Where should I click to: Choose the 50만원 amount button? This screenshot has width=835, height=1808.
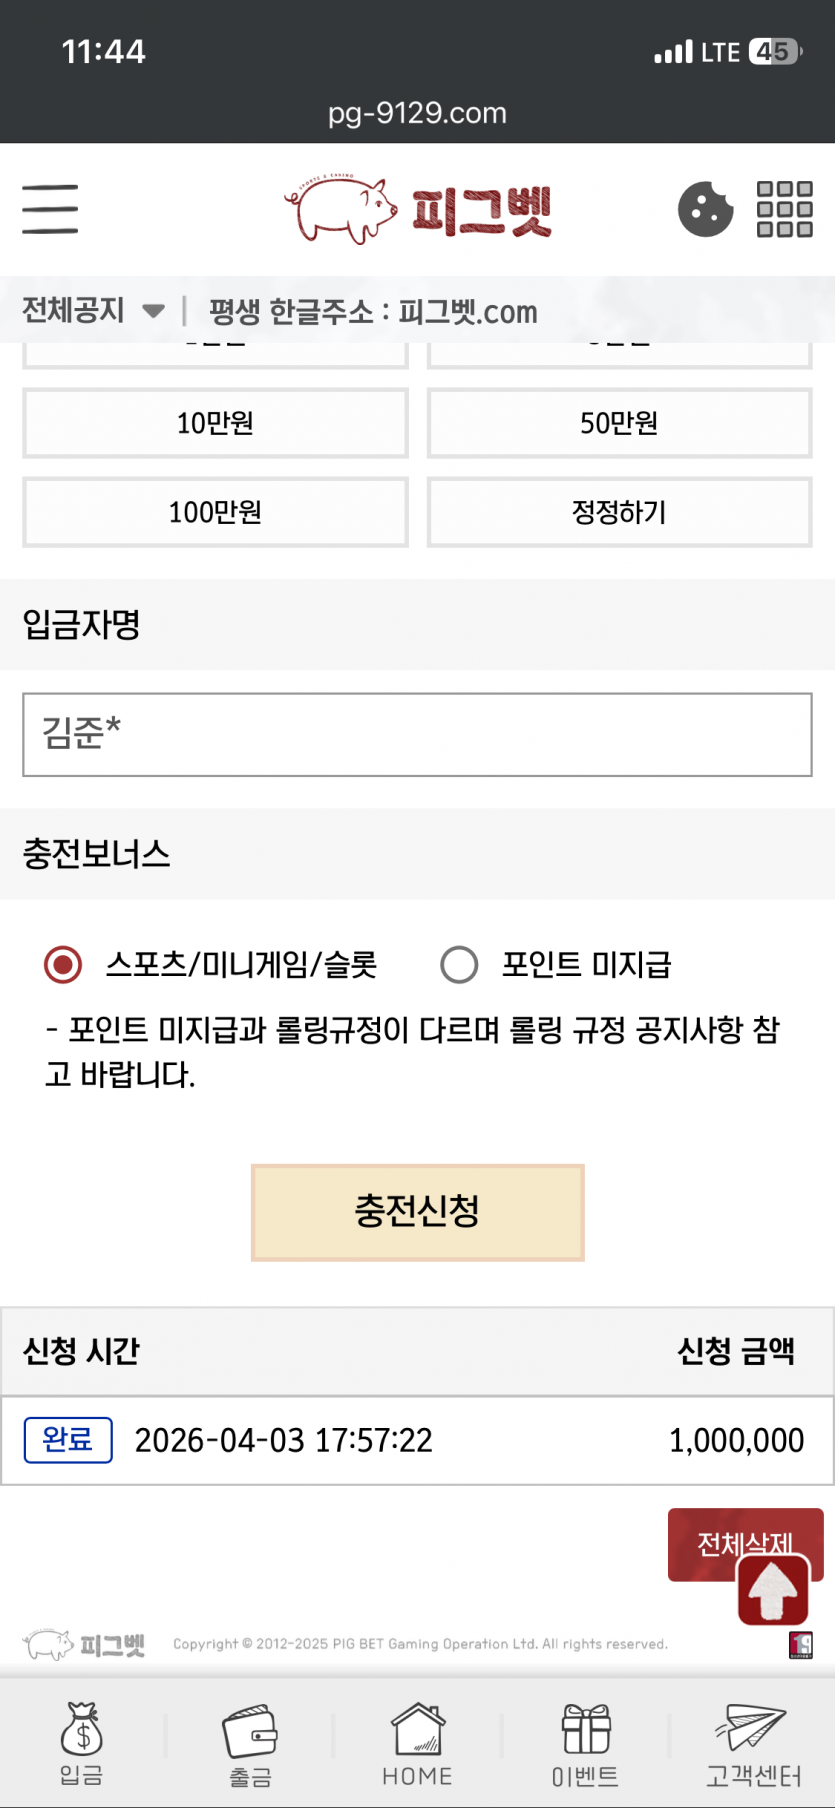pos(619,423)
